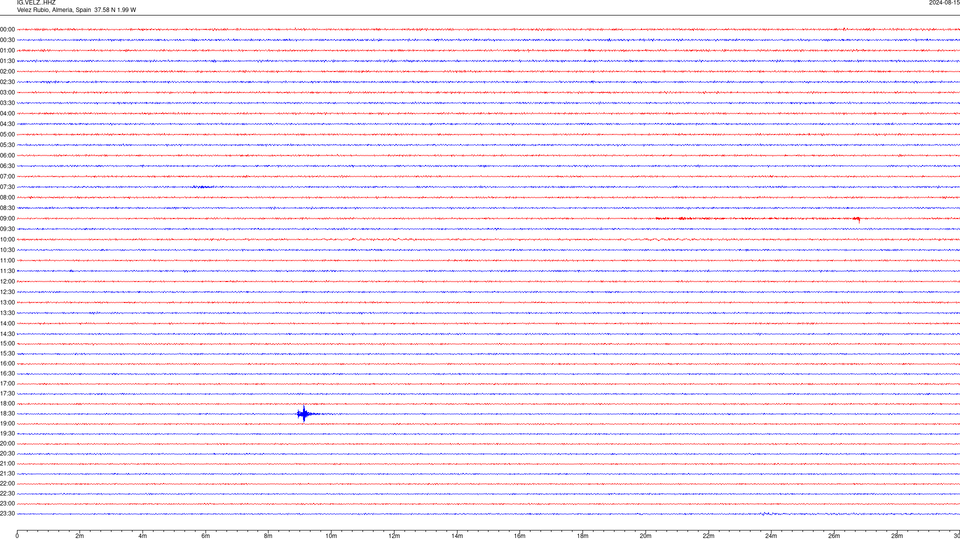Click the 18:00 time label
The width and height of the screenshot is (960, 540).
pyautogui.click(x=7, y=403)
